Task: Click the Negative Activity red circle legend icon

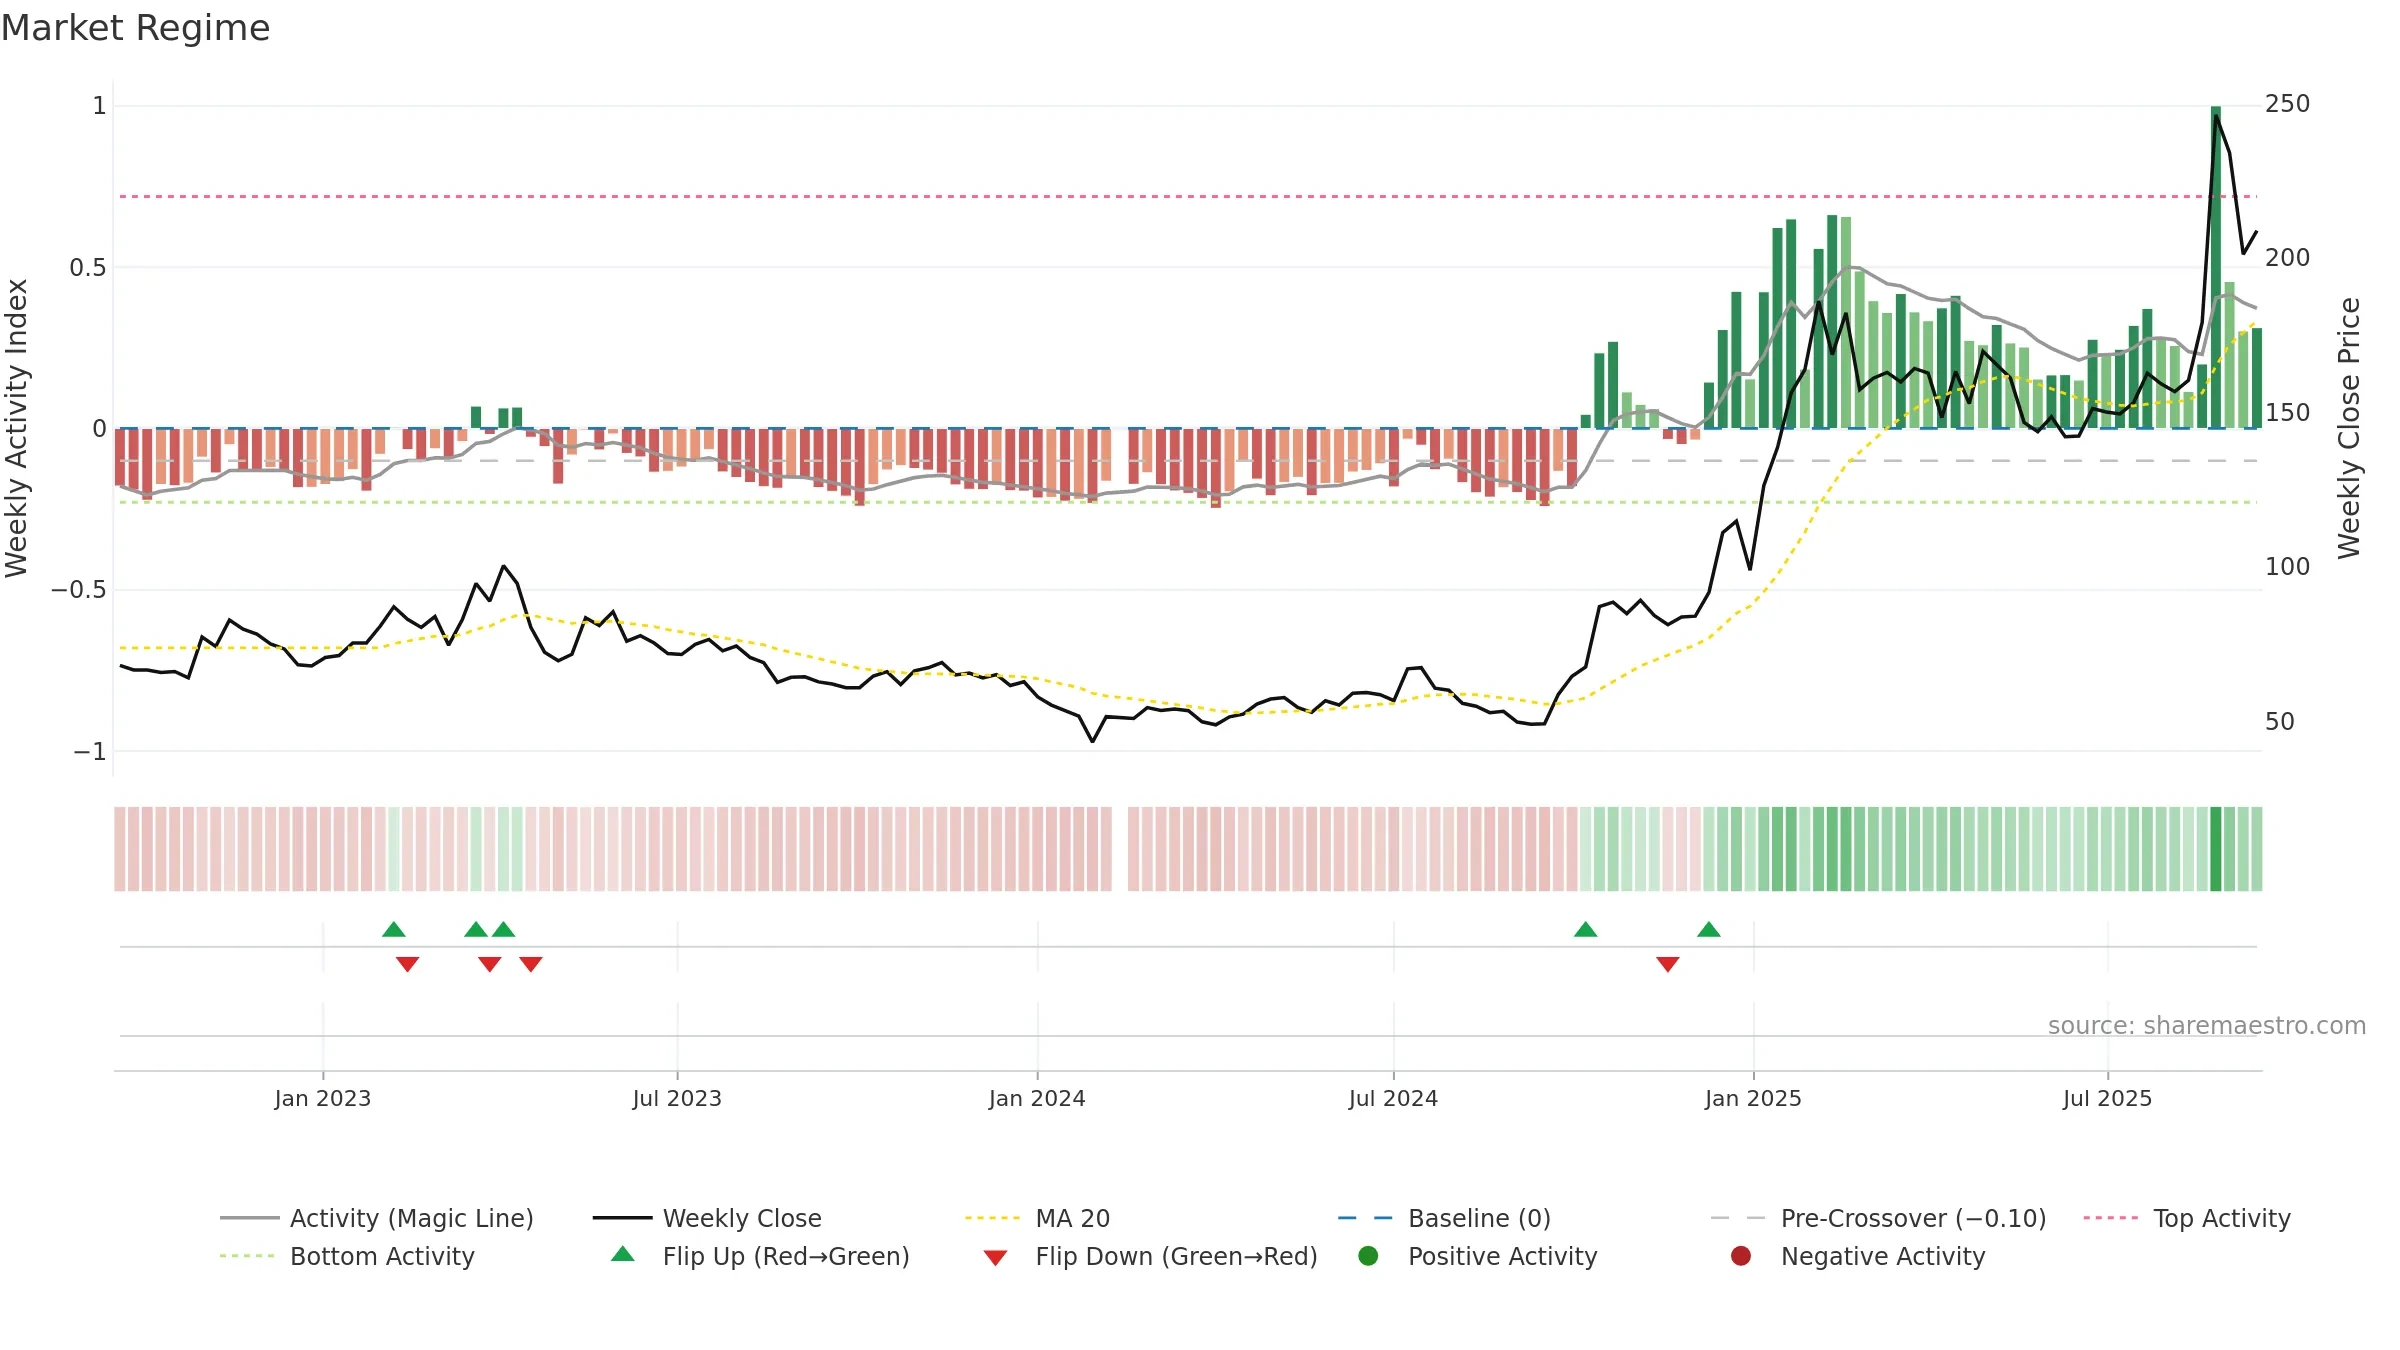Action: 1741,1255
